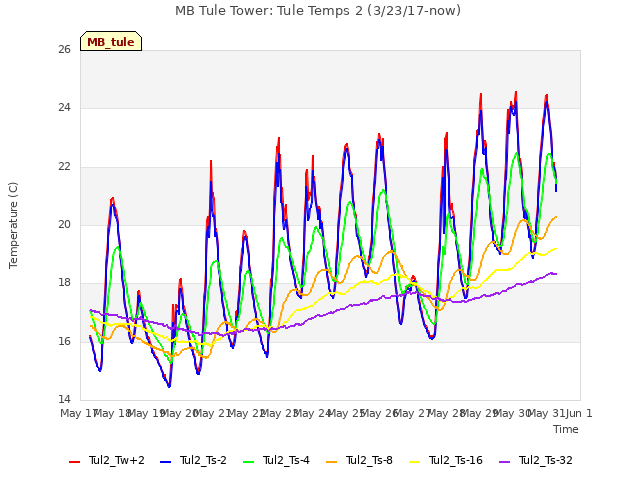Select the Tul2_Ts-32 legend label
640x480 pixels.
pyautogui.click(x=546, y=460)
